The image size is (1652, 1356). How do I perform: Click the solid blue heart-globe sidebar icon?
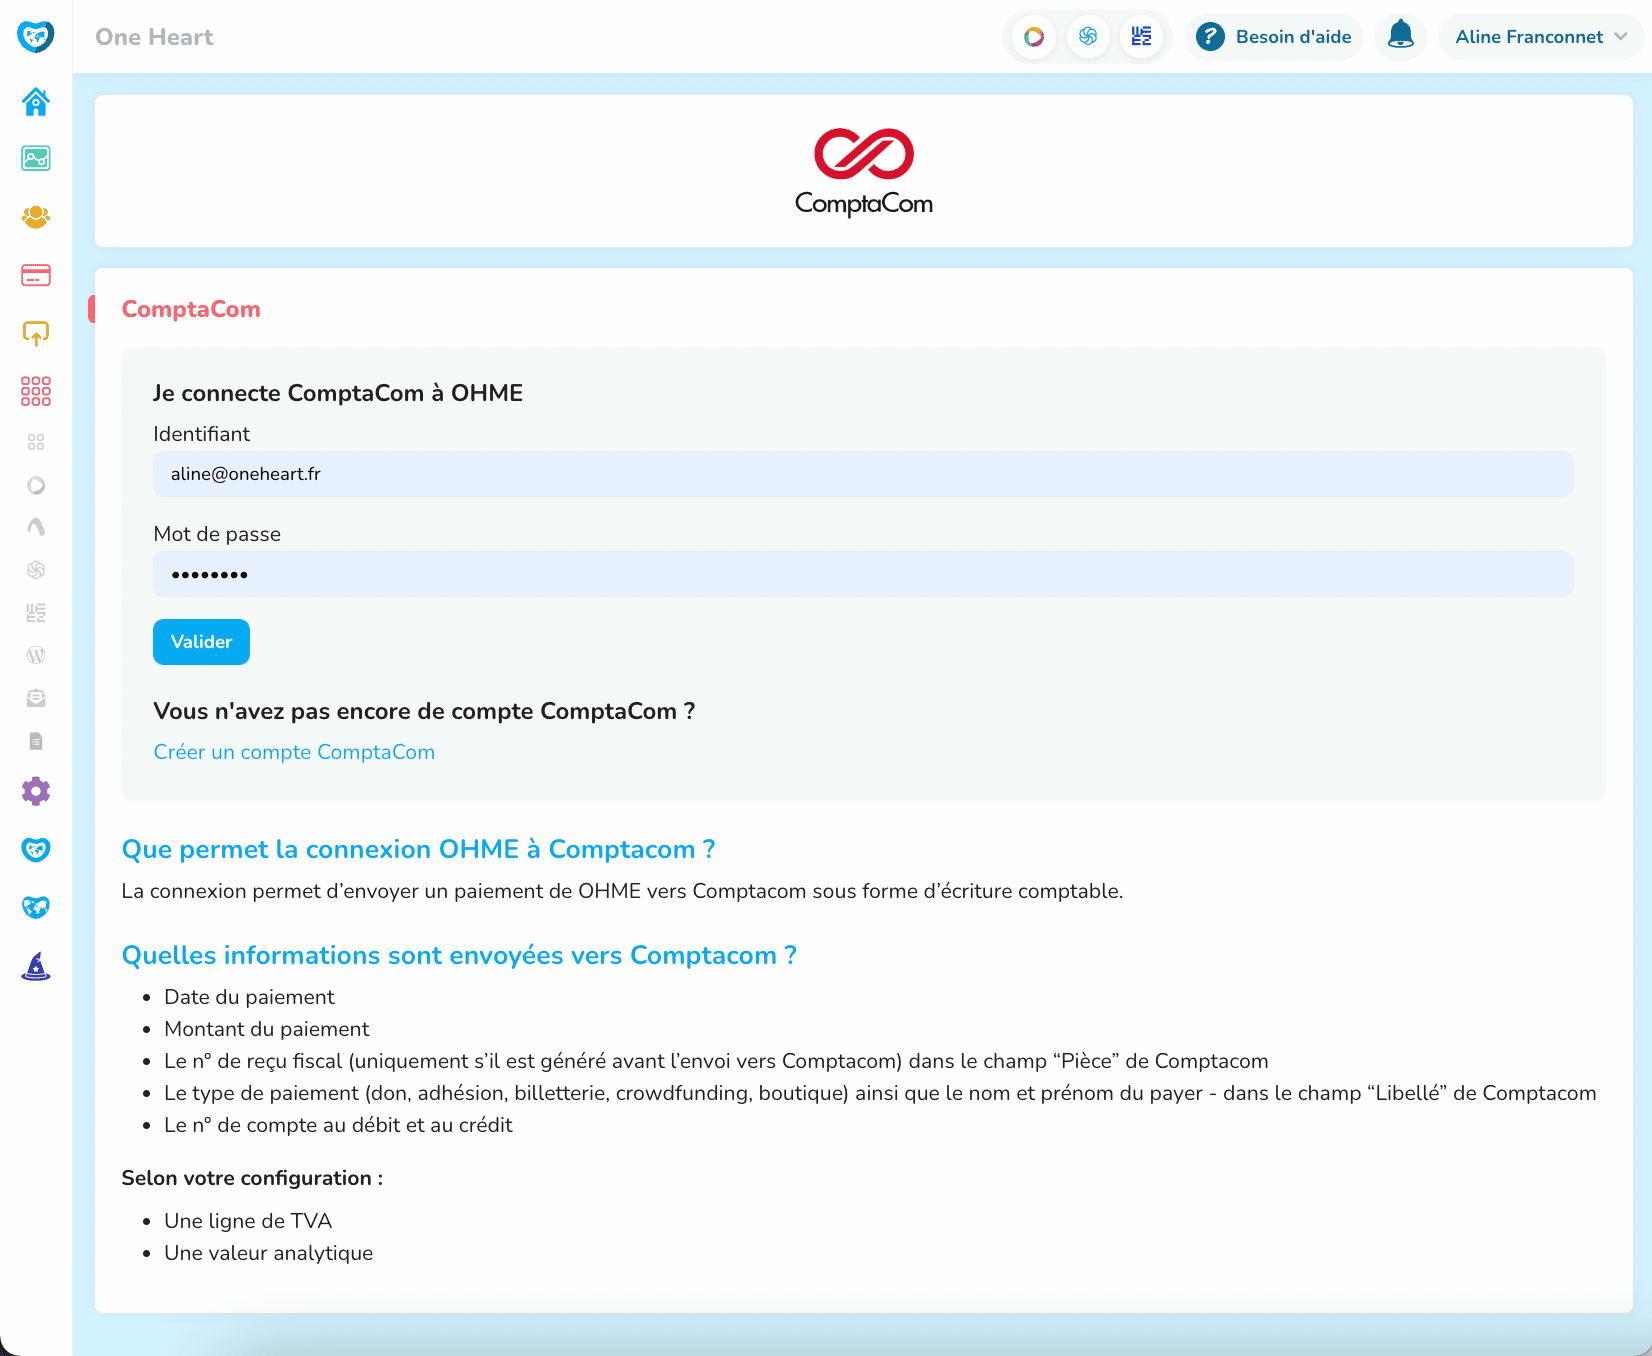(36, 907)
